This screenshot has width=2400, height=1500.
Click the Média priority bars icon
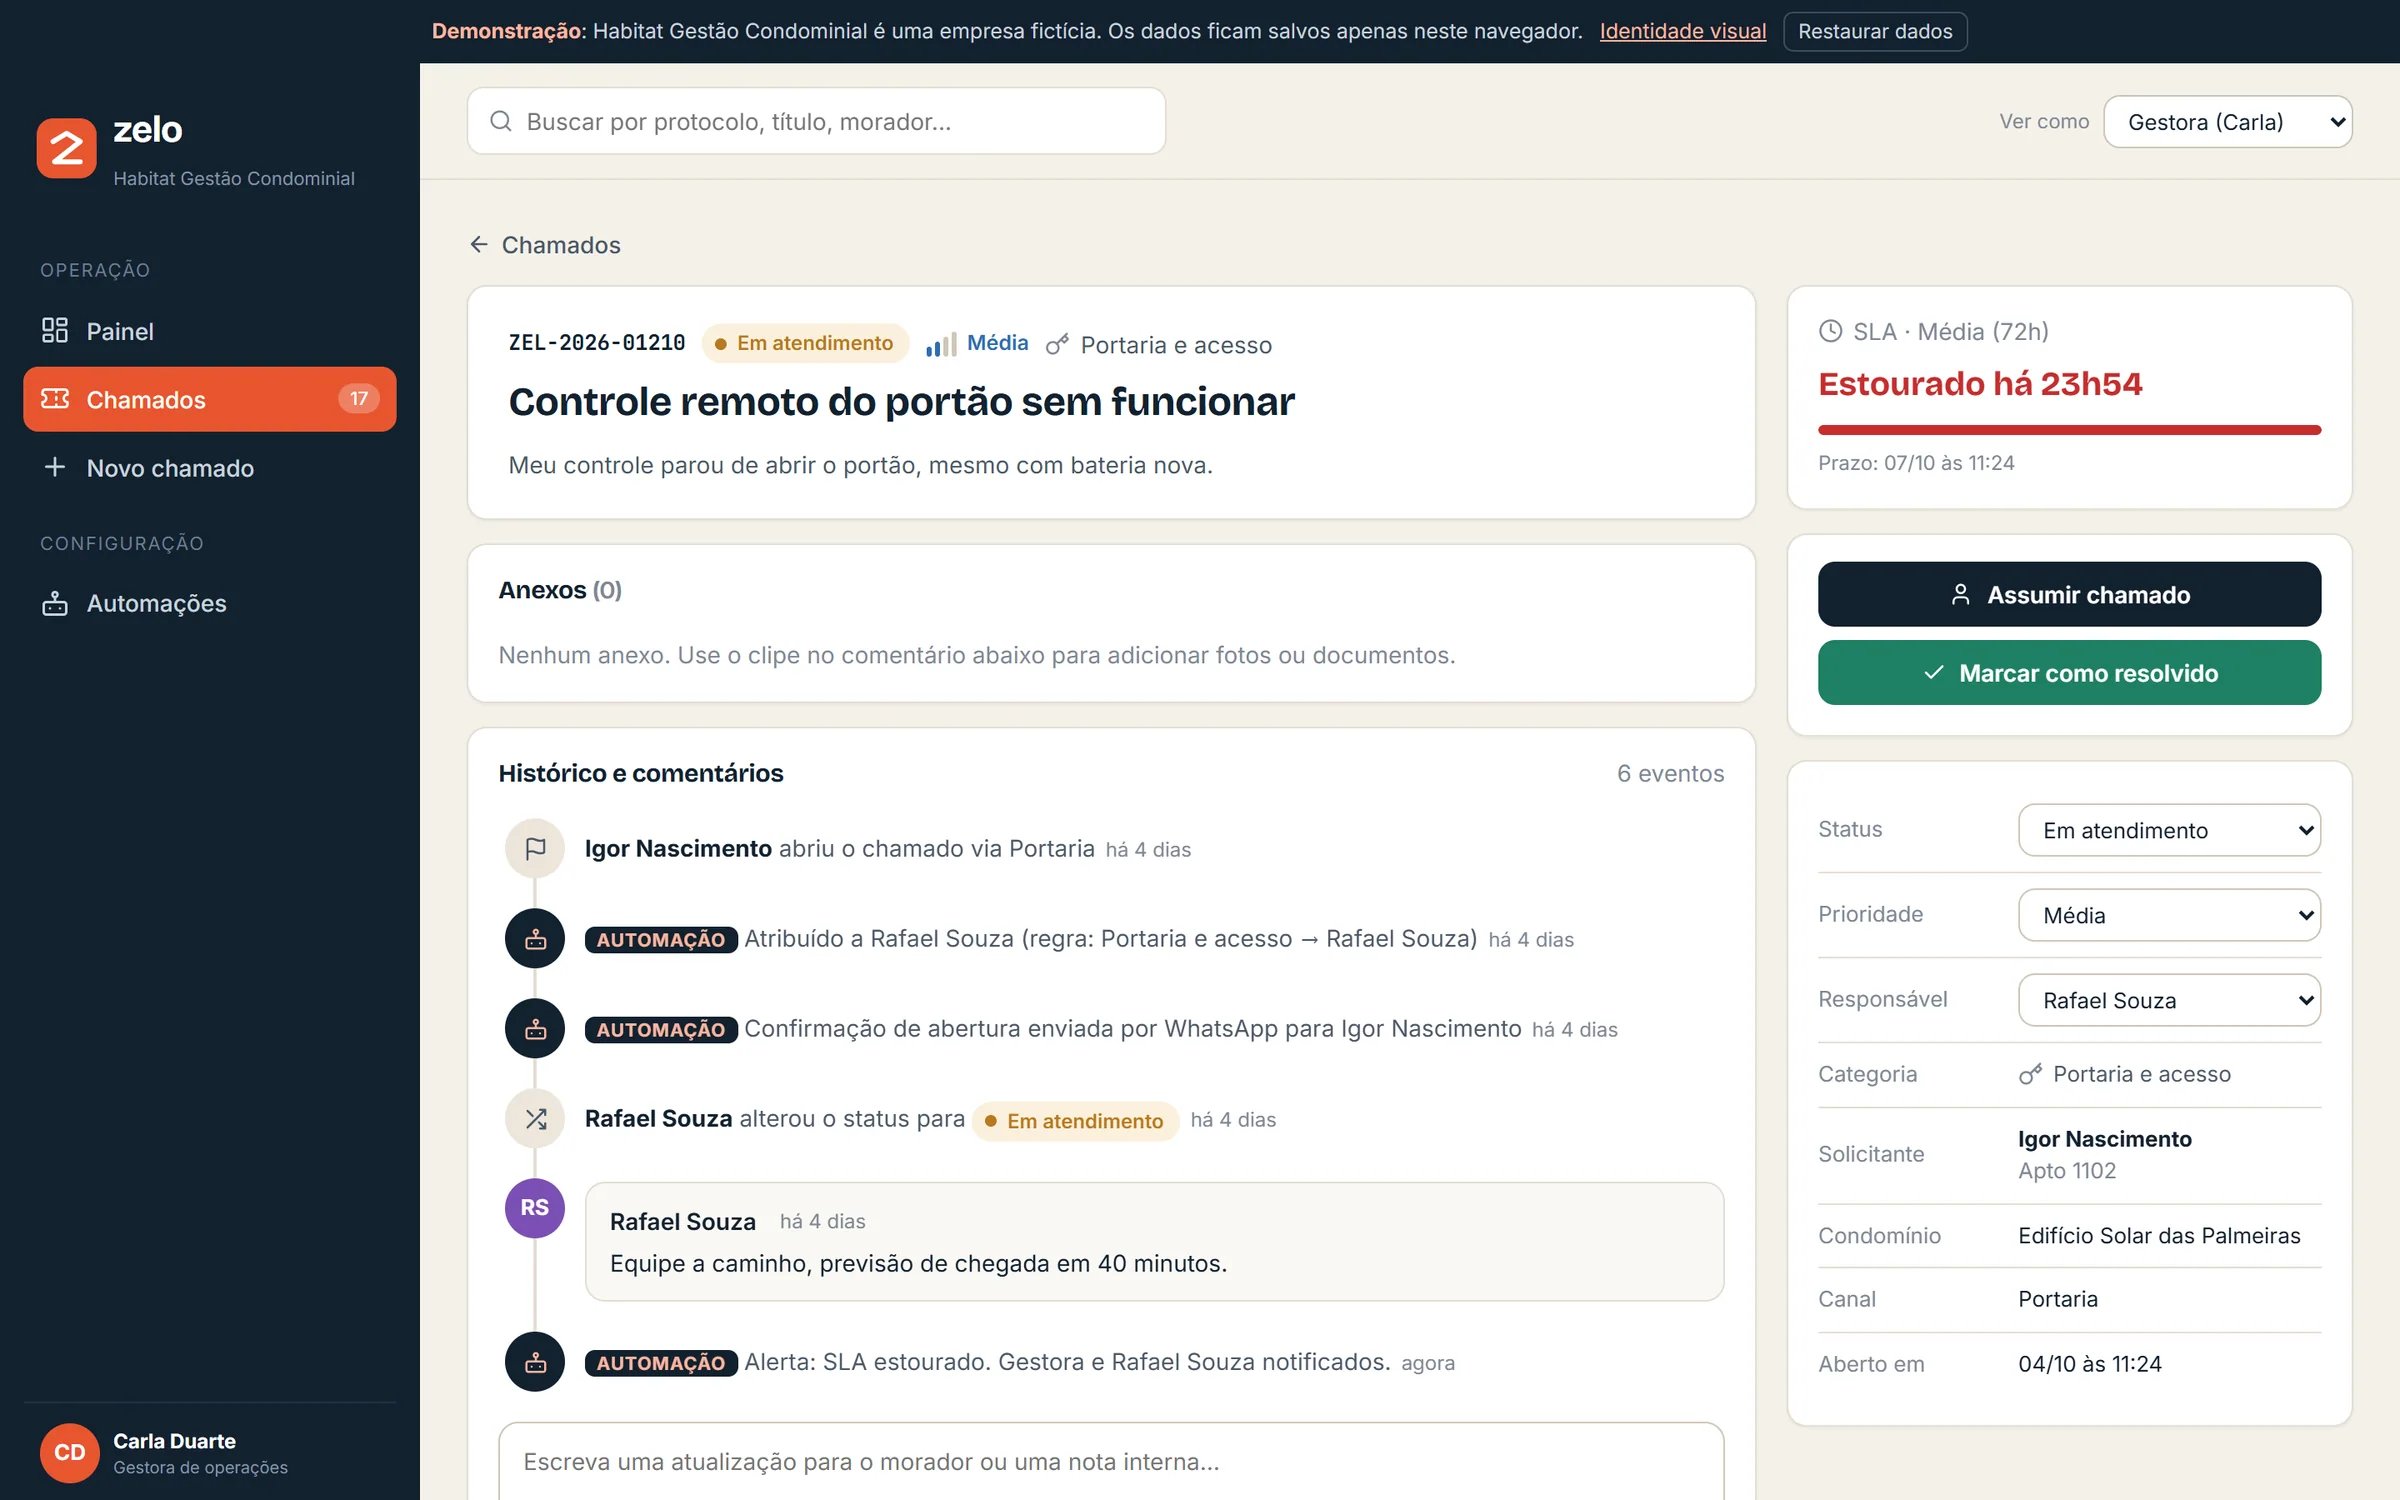tap(941, 344)
